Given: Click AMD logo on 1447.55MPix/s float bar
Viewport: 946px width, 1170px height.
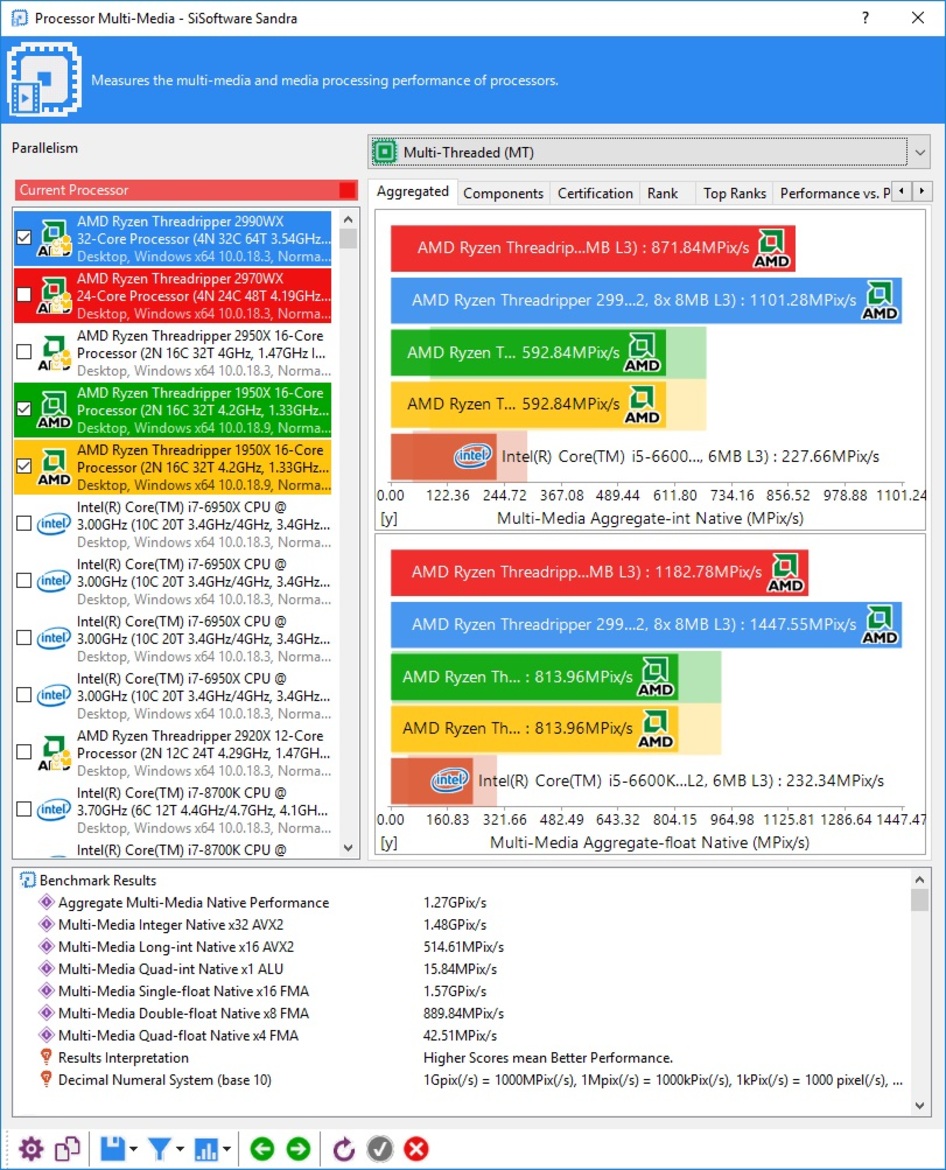Looking at the screenshot, I should tap(879, 625).
